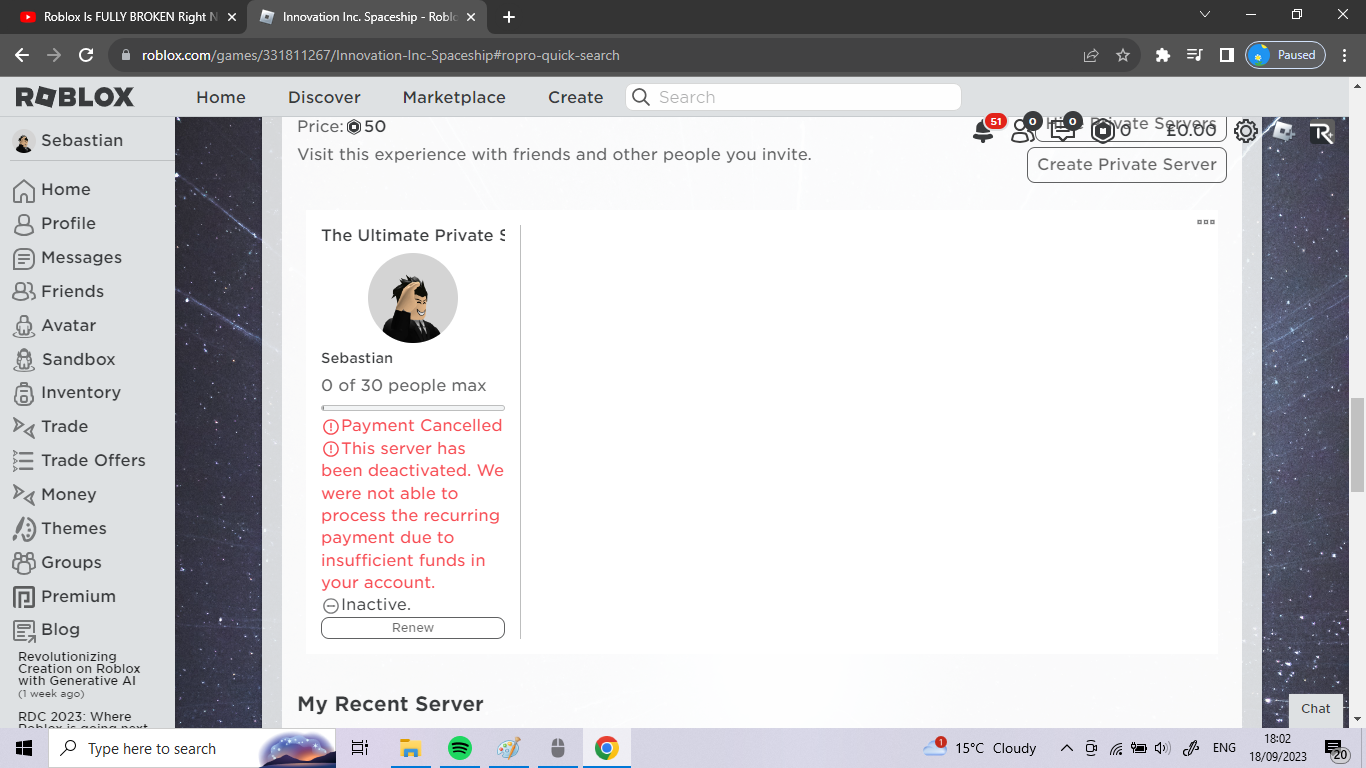Open Discover in top navigation
Screen dimensions: 1366x768
click(x=324, y=97)
